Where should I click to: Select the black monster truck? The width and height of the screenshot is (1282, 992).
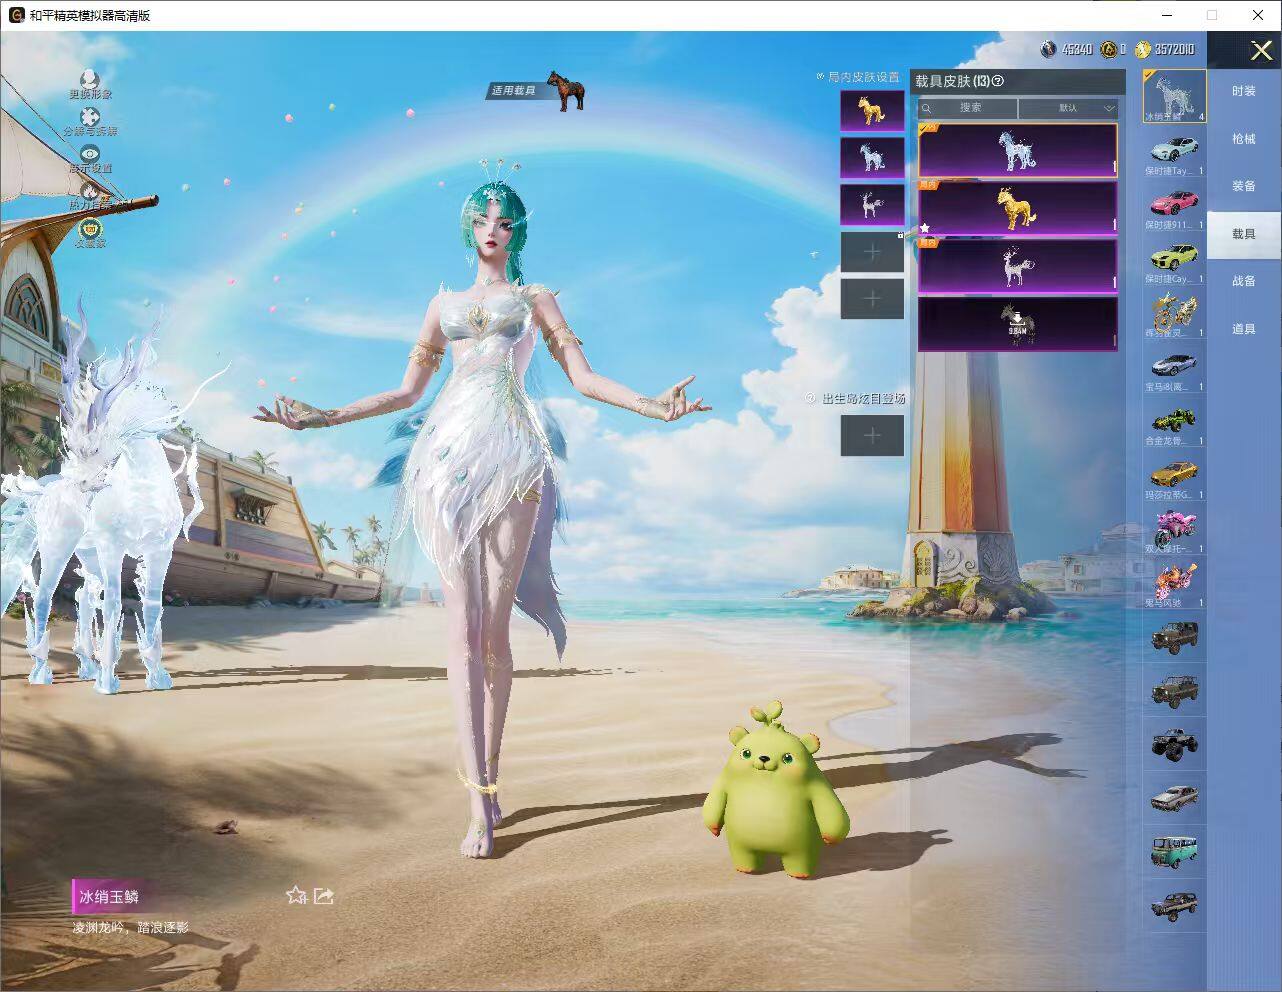(x=1174, y=744)
